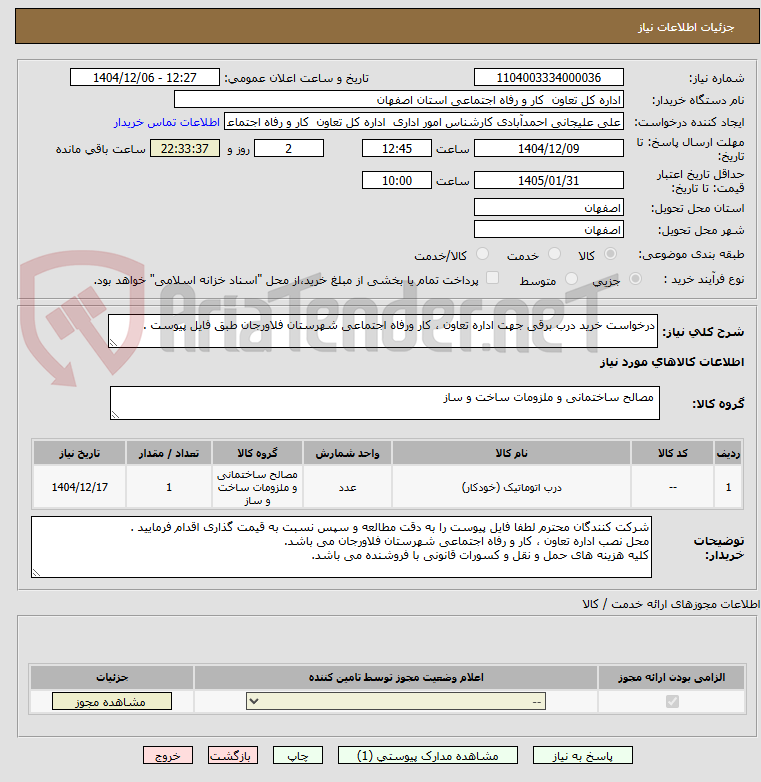
Task: Click the نام کالا column header
Action: coord(511,453)
